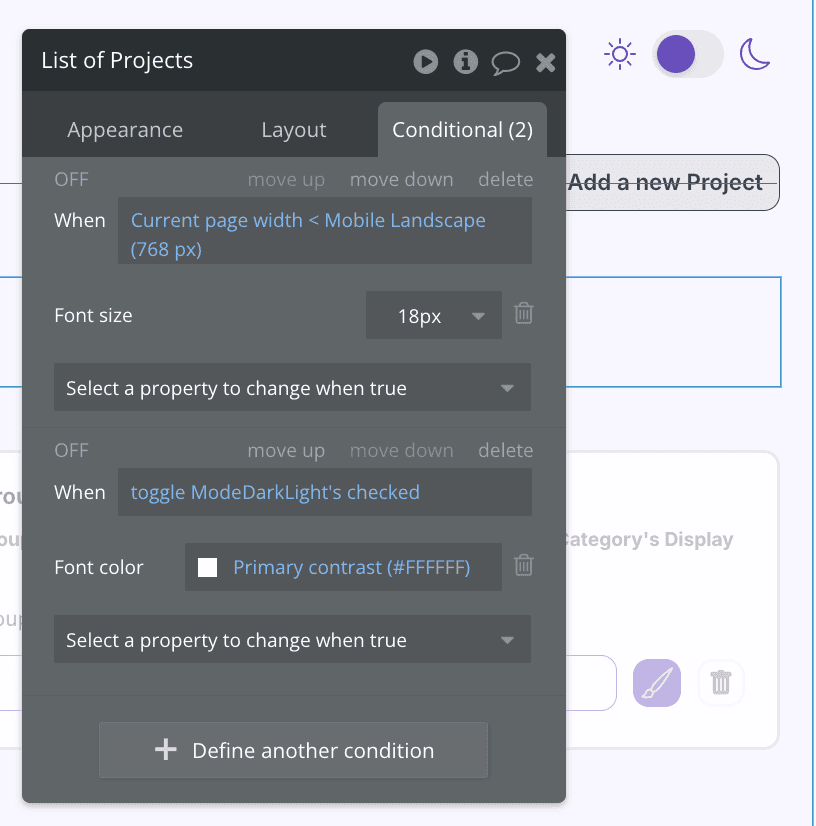Image resolution: width=816 pixels, height=826 pixels.
Task: Delete the page width condition
Action: pos(506,180)
